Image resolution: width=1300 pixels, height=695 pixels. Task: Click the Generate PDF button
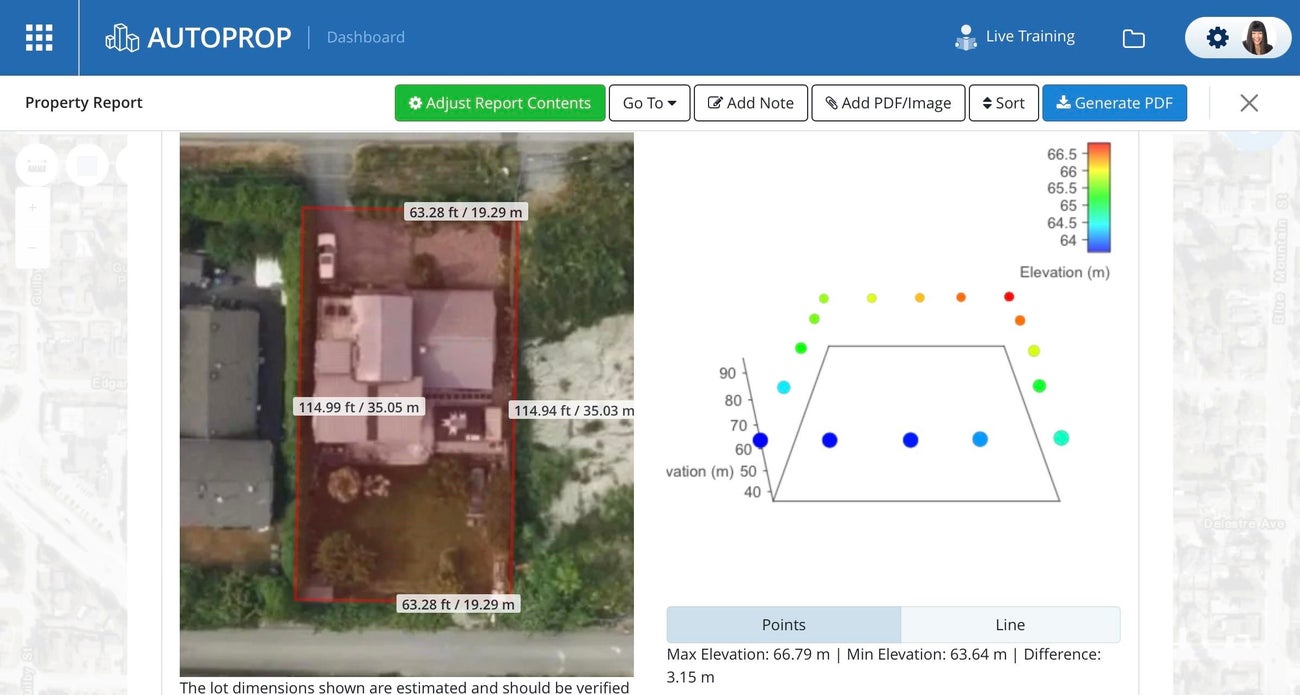(1114, 103)
